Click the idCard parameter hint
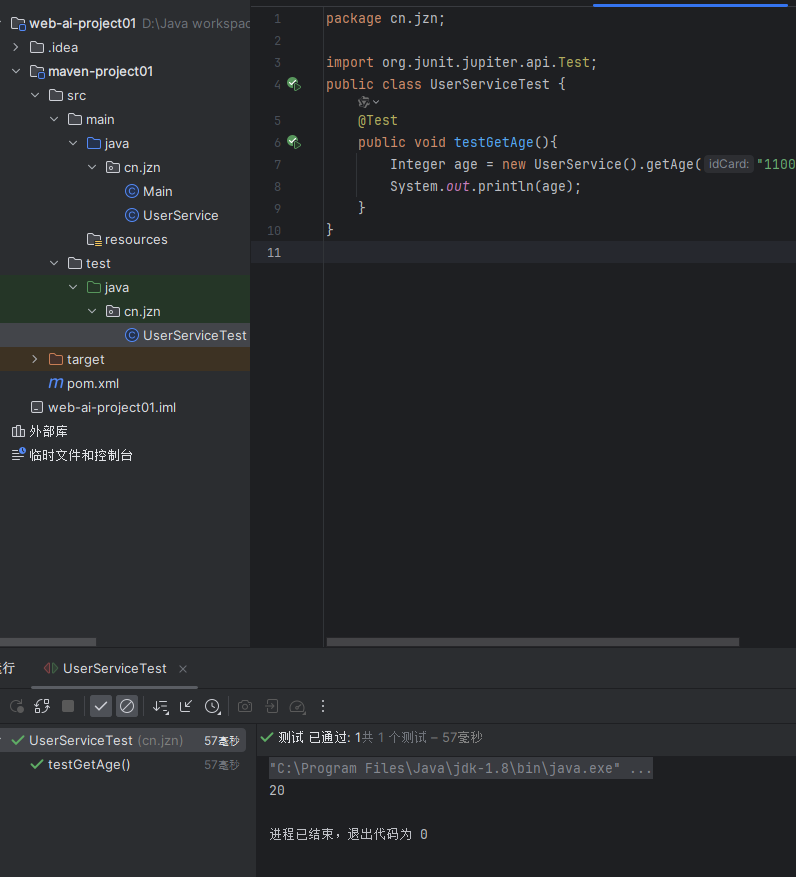This screenshot has width=796, height=877. pos(728,164)
